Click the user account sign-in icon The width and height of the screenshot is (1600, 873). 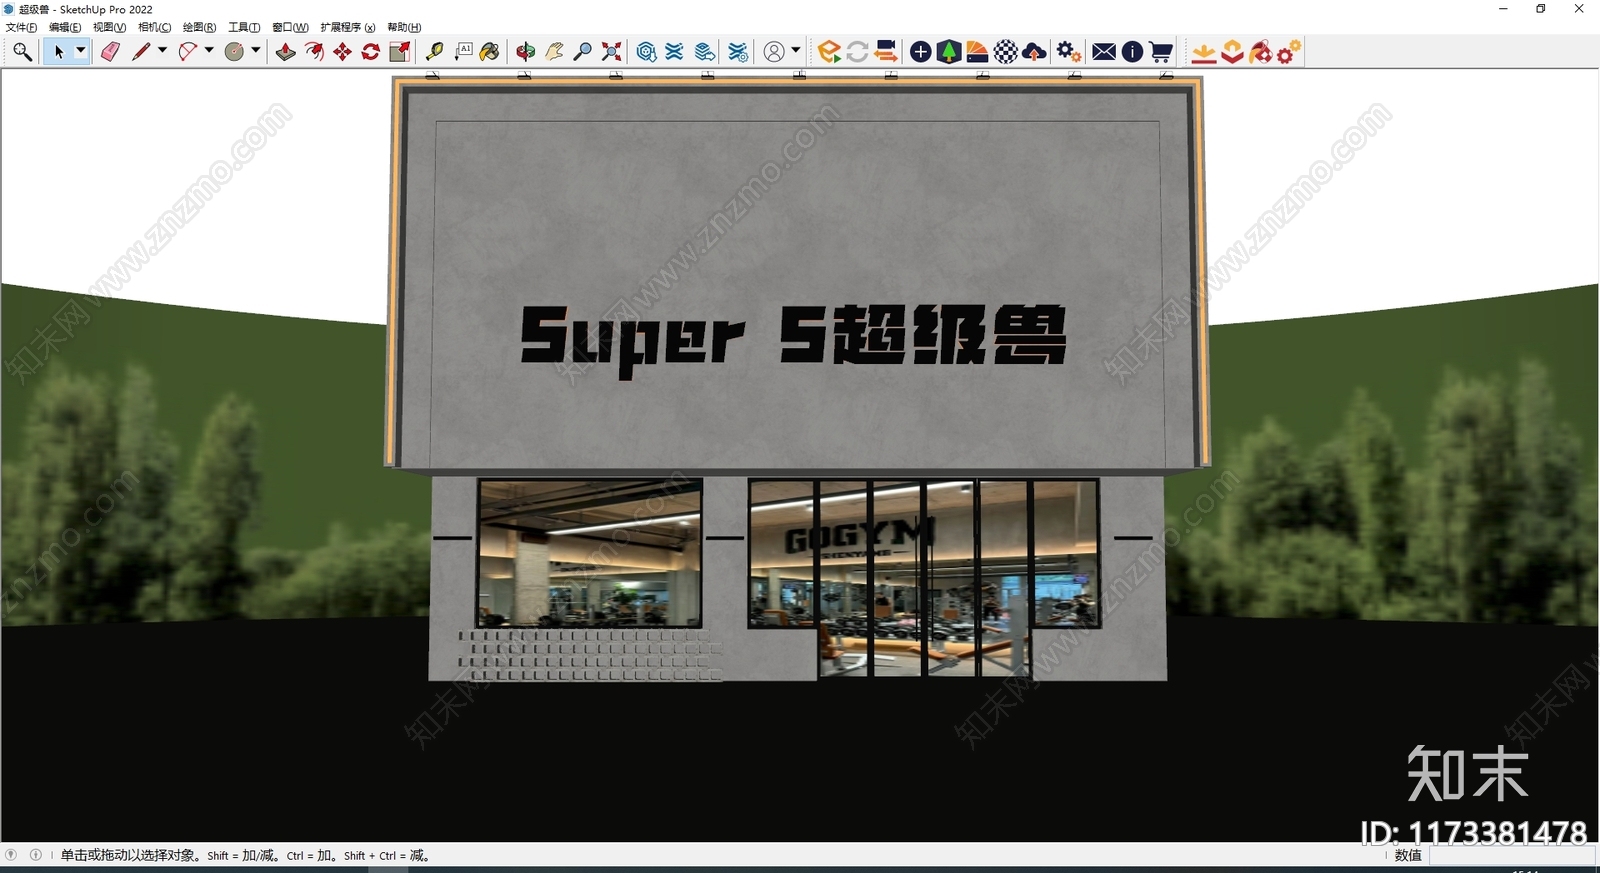tap(774, 52)
